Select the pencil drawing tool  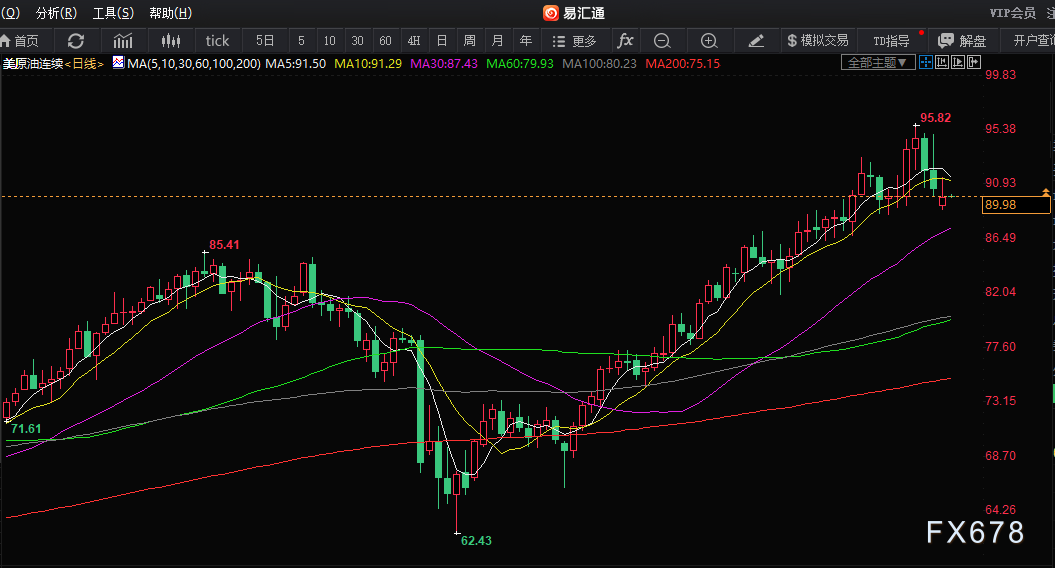[x=756, y=41]
